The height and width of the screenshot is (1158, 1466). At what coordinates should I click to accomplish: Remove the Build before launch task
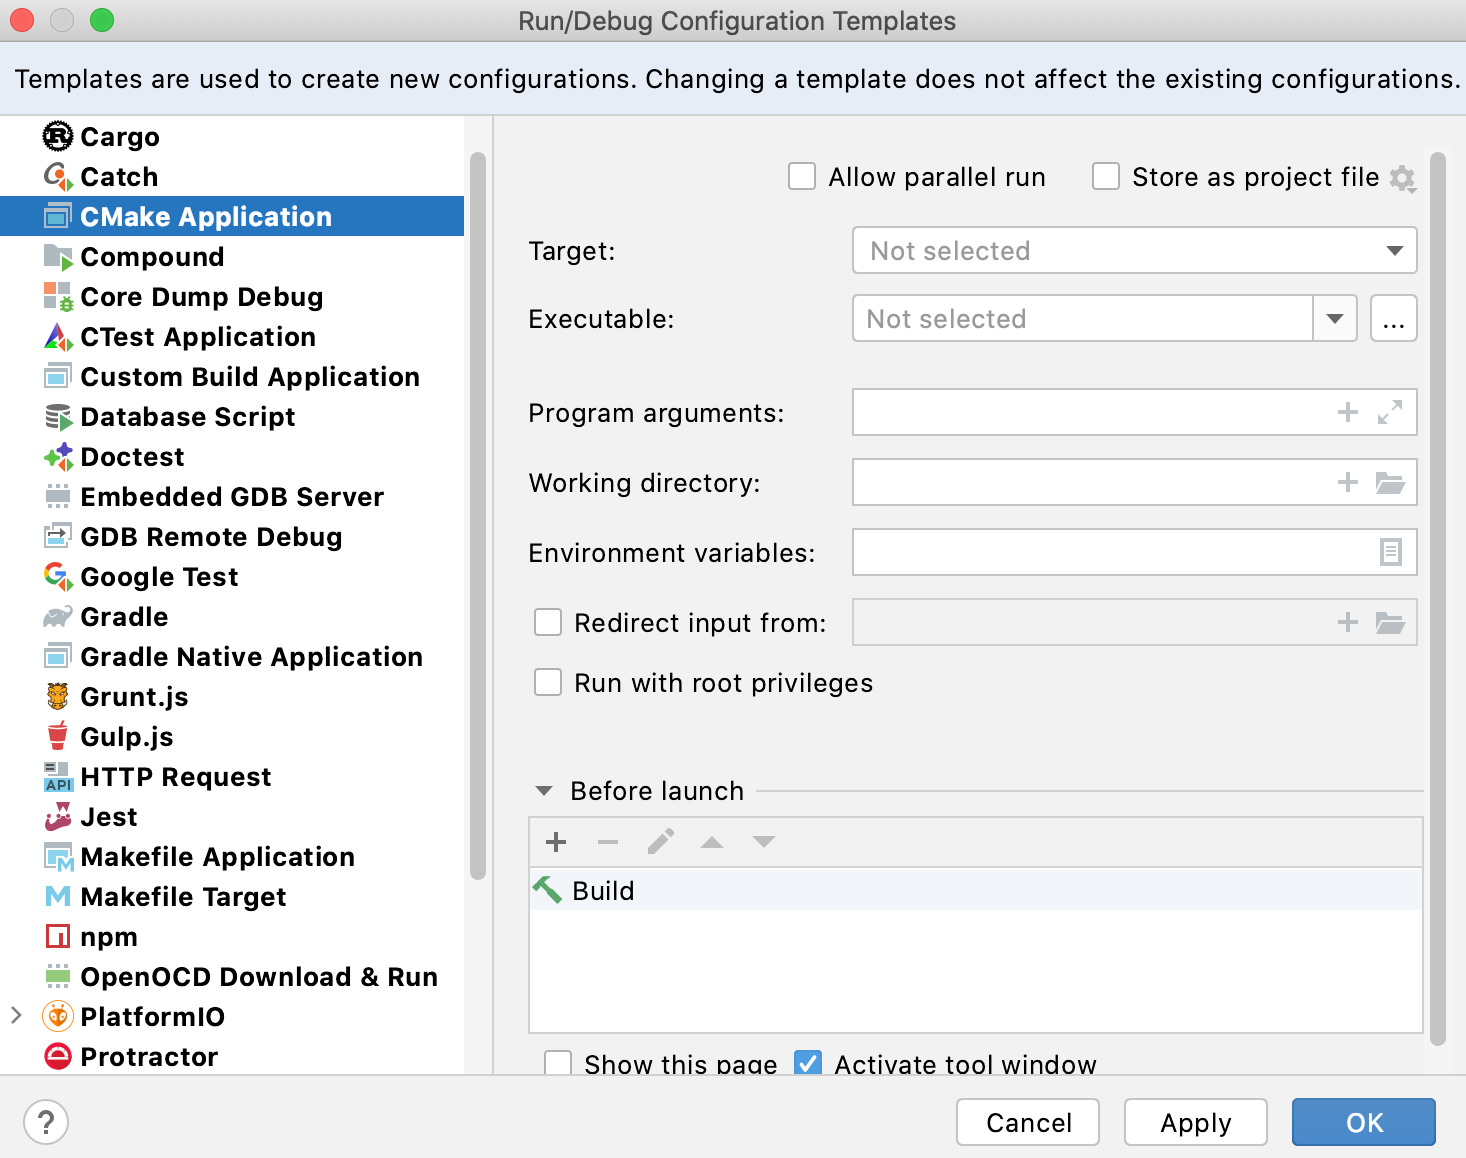608,842
